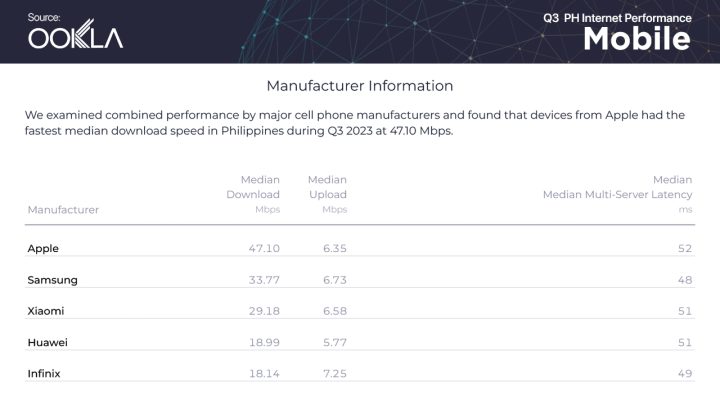This screenshot has height=405, width=720.
Task: Click Samsung's download value 33.77
Action: tap(264, 280)
